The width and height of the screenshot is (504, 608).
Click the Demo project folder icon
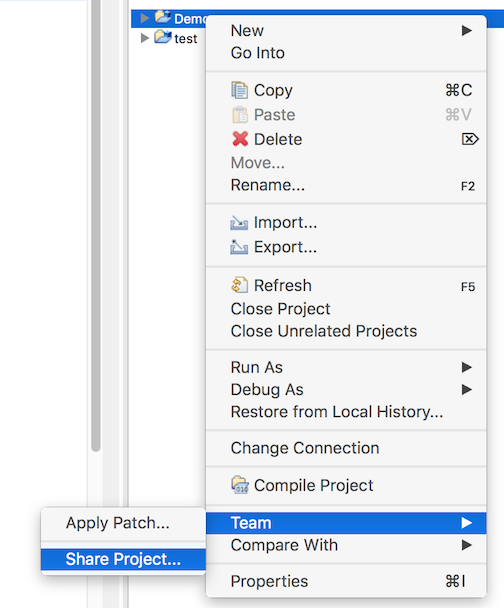click(x=162, y=17)
